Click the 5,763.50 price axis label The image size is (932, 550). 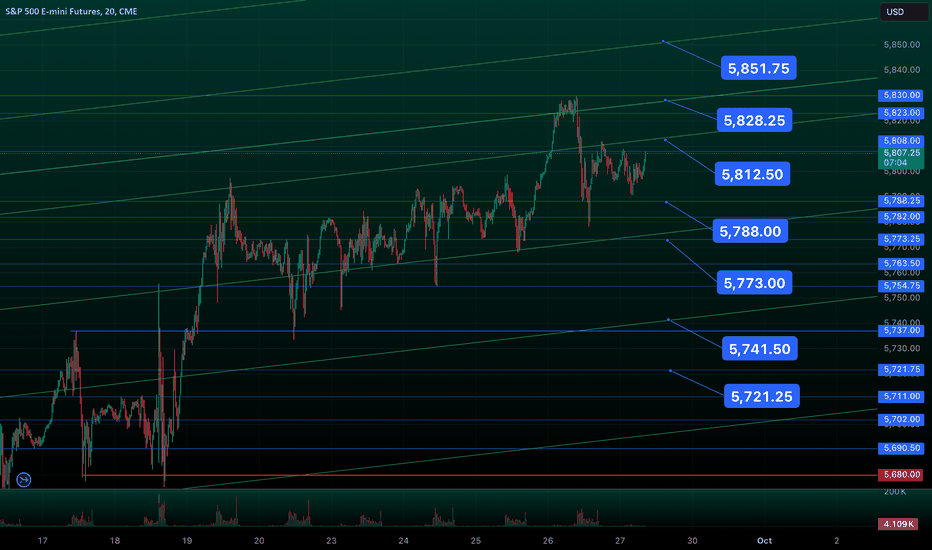pyautogui.click(x=901, y=263)
